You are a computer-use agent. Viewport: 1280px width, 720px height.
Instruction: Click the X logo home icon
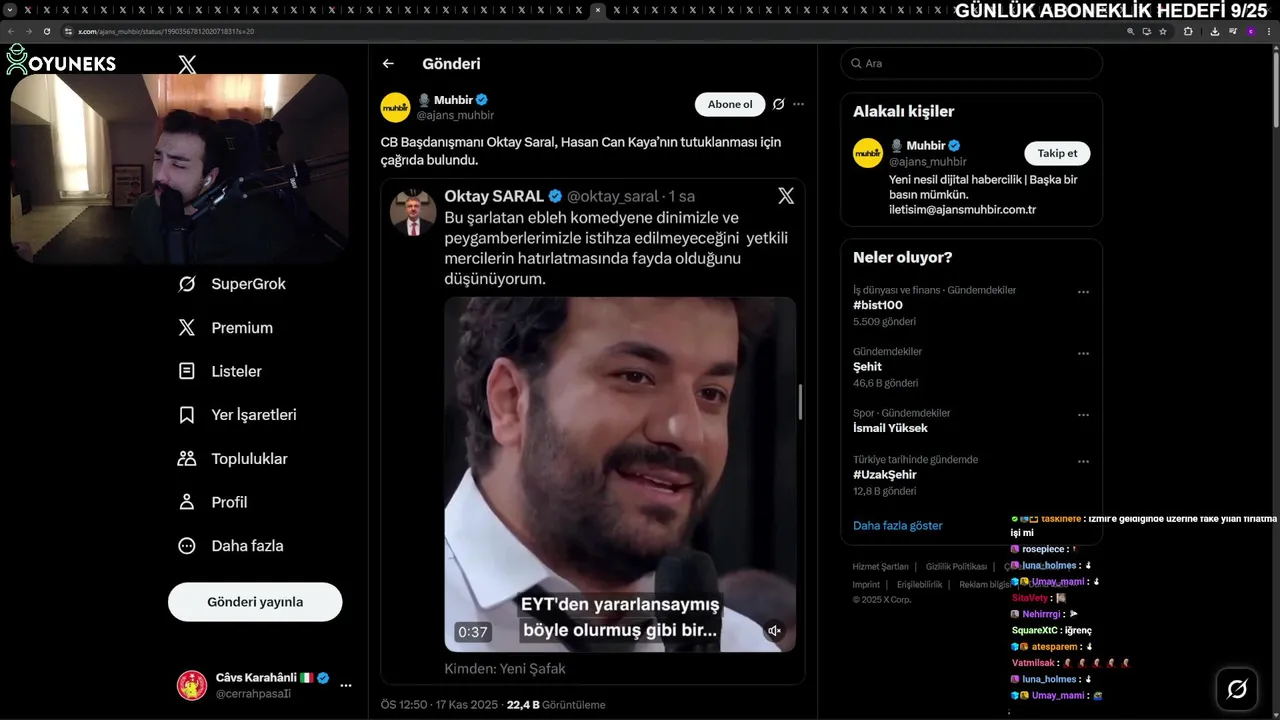[187, 65]
